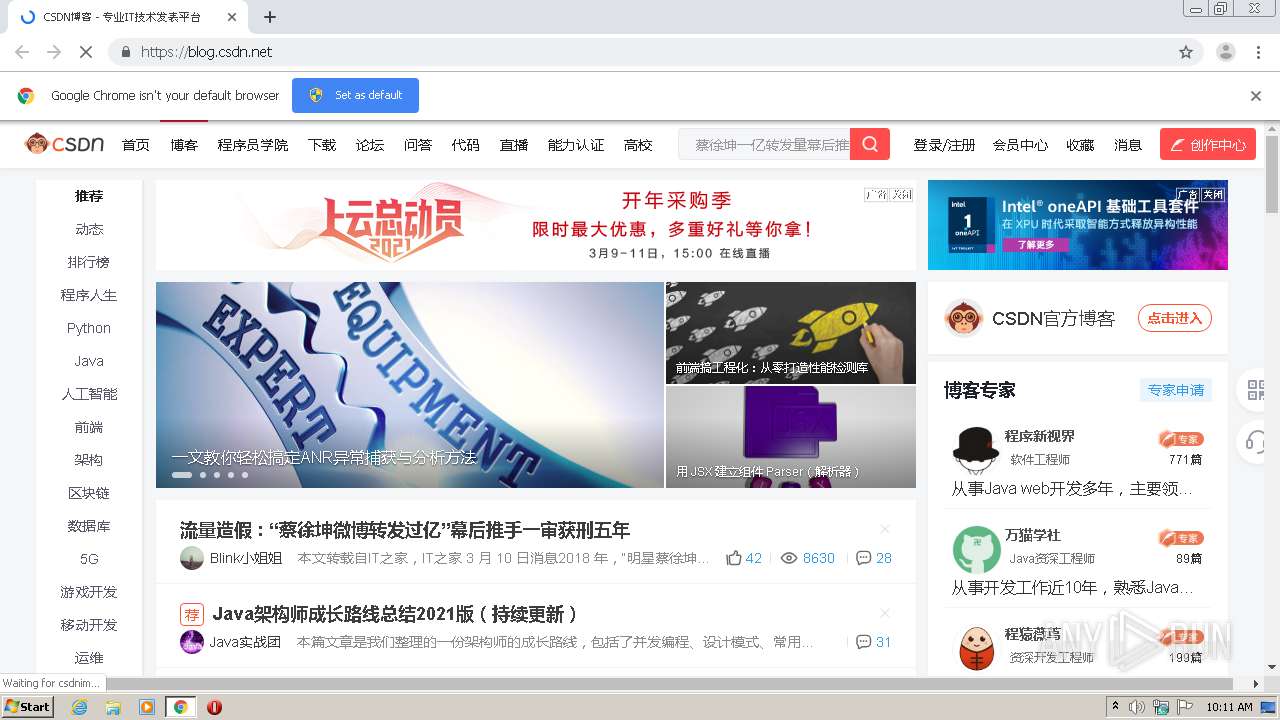Viewport: 1280px width, 720px height.
Task: Open 收藏 in the top navigation
Action: pyautogui.click(x=1080, y=145)
